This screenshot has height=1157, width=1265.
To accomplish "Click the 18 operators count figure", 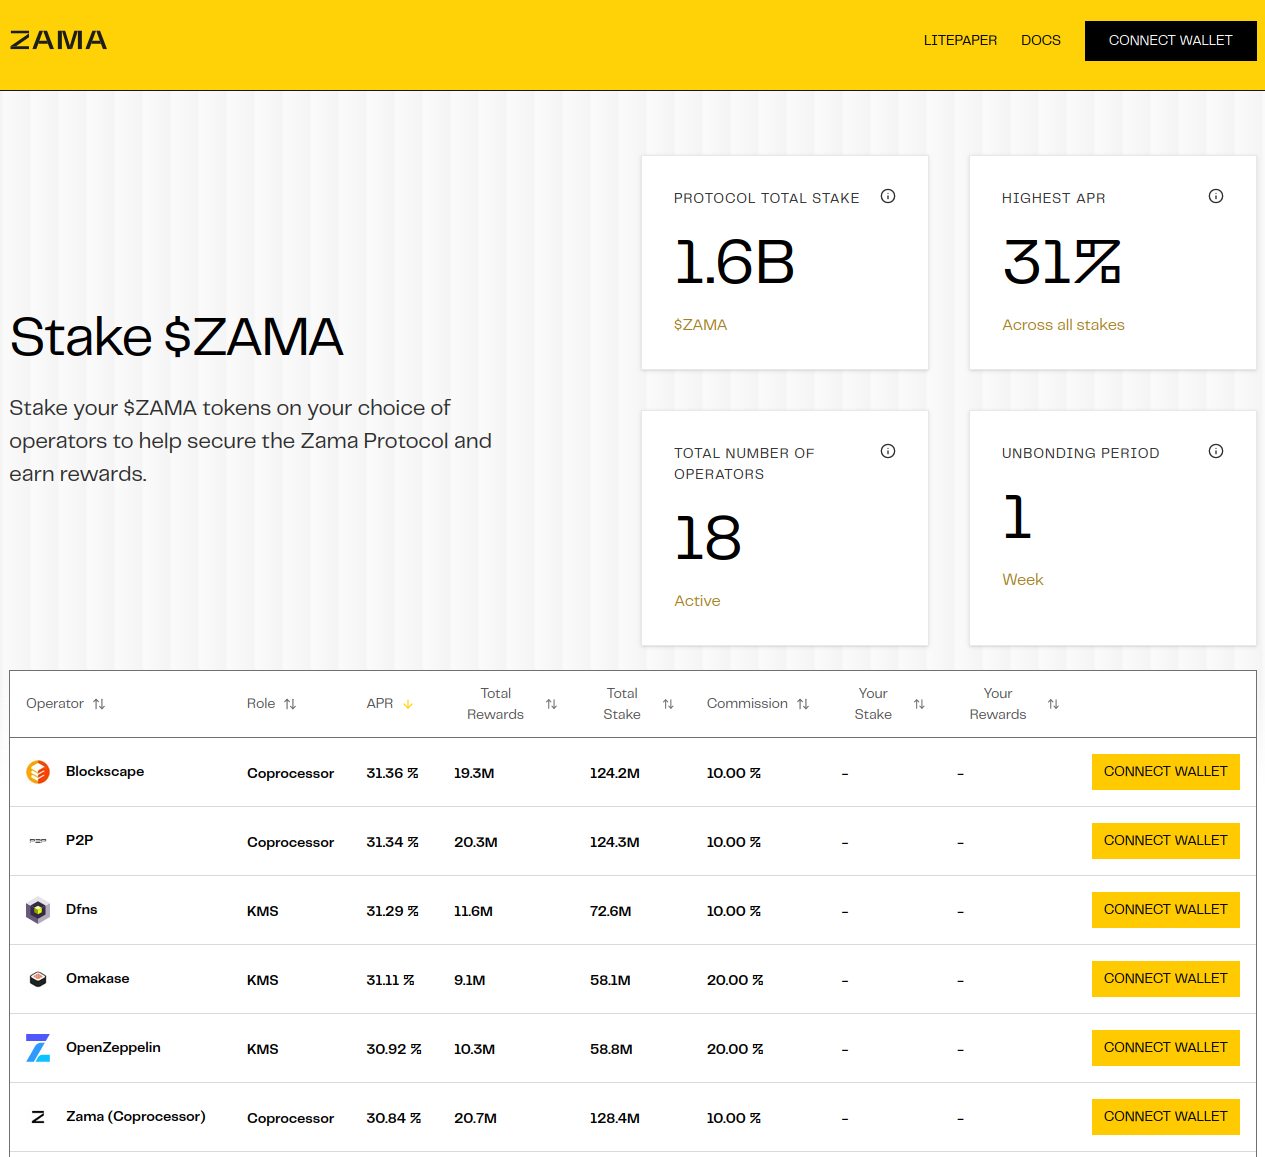I will point(708,538).
